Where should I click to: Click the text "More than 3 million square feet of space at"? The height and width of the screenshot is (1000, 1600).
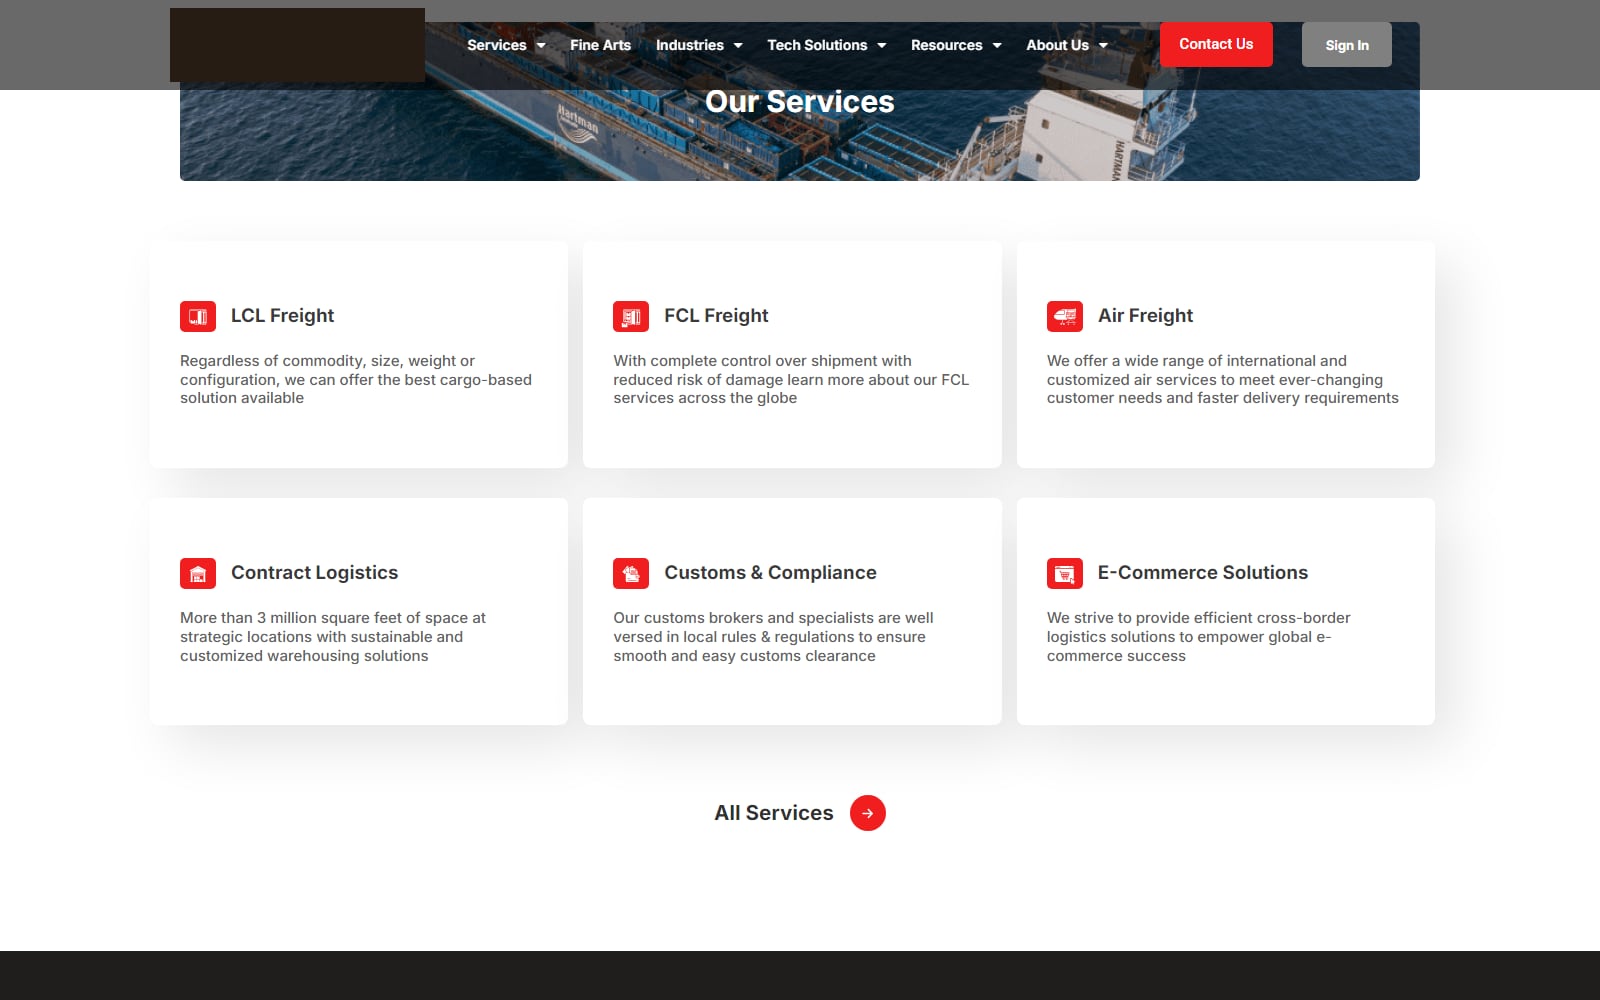point(333,618)
